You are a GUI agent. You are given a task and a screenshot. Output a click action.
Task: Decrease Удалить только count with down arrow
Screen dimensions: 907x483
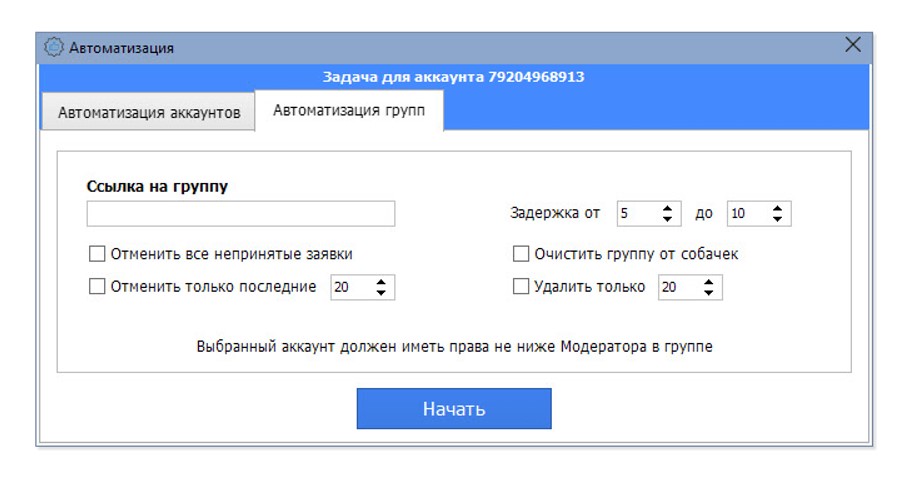(708, 293)
